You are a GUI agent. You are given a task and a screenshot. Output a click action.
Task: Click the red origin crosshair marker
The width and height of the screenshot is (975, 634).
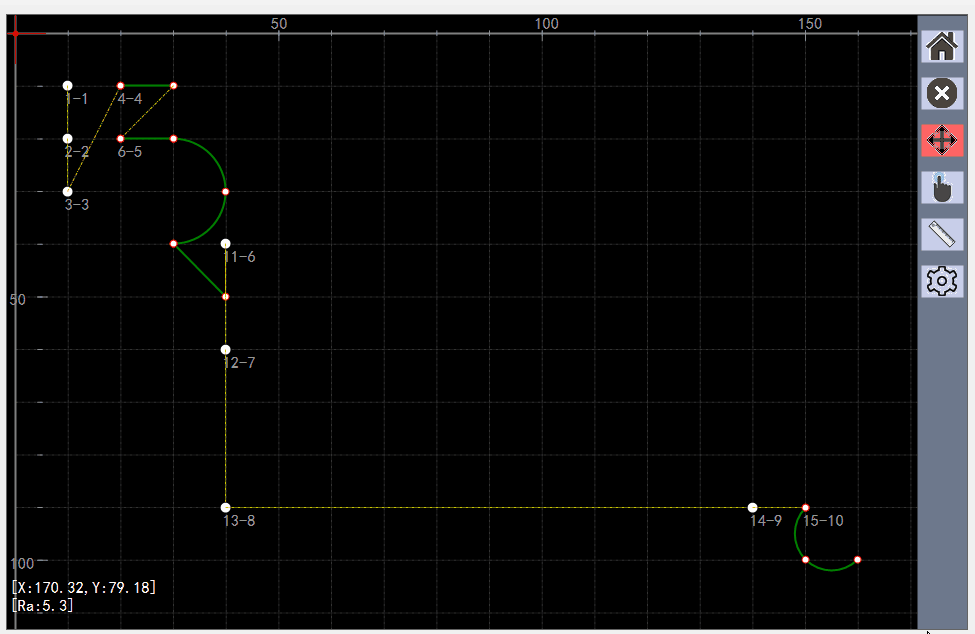click(16, 34)
